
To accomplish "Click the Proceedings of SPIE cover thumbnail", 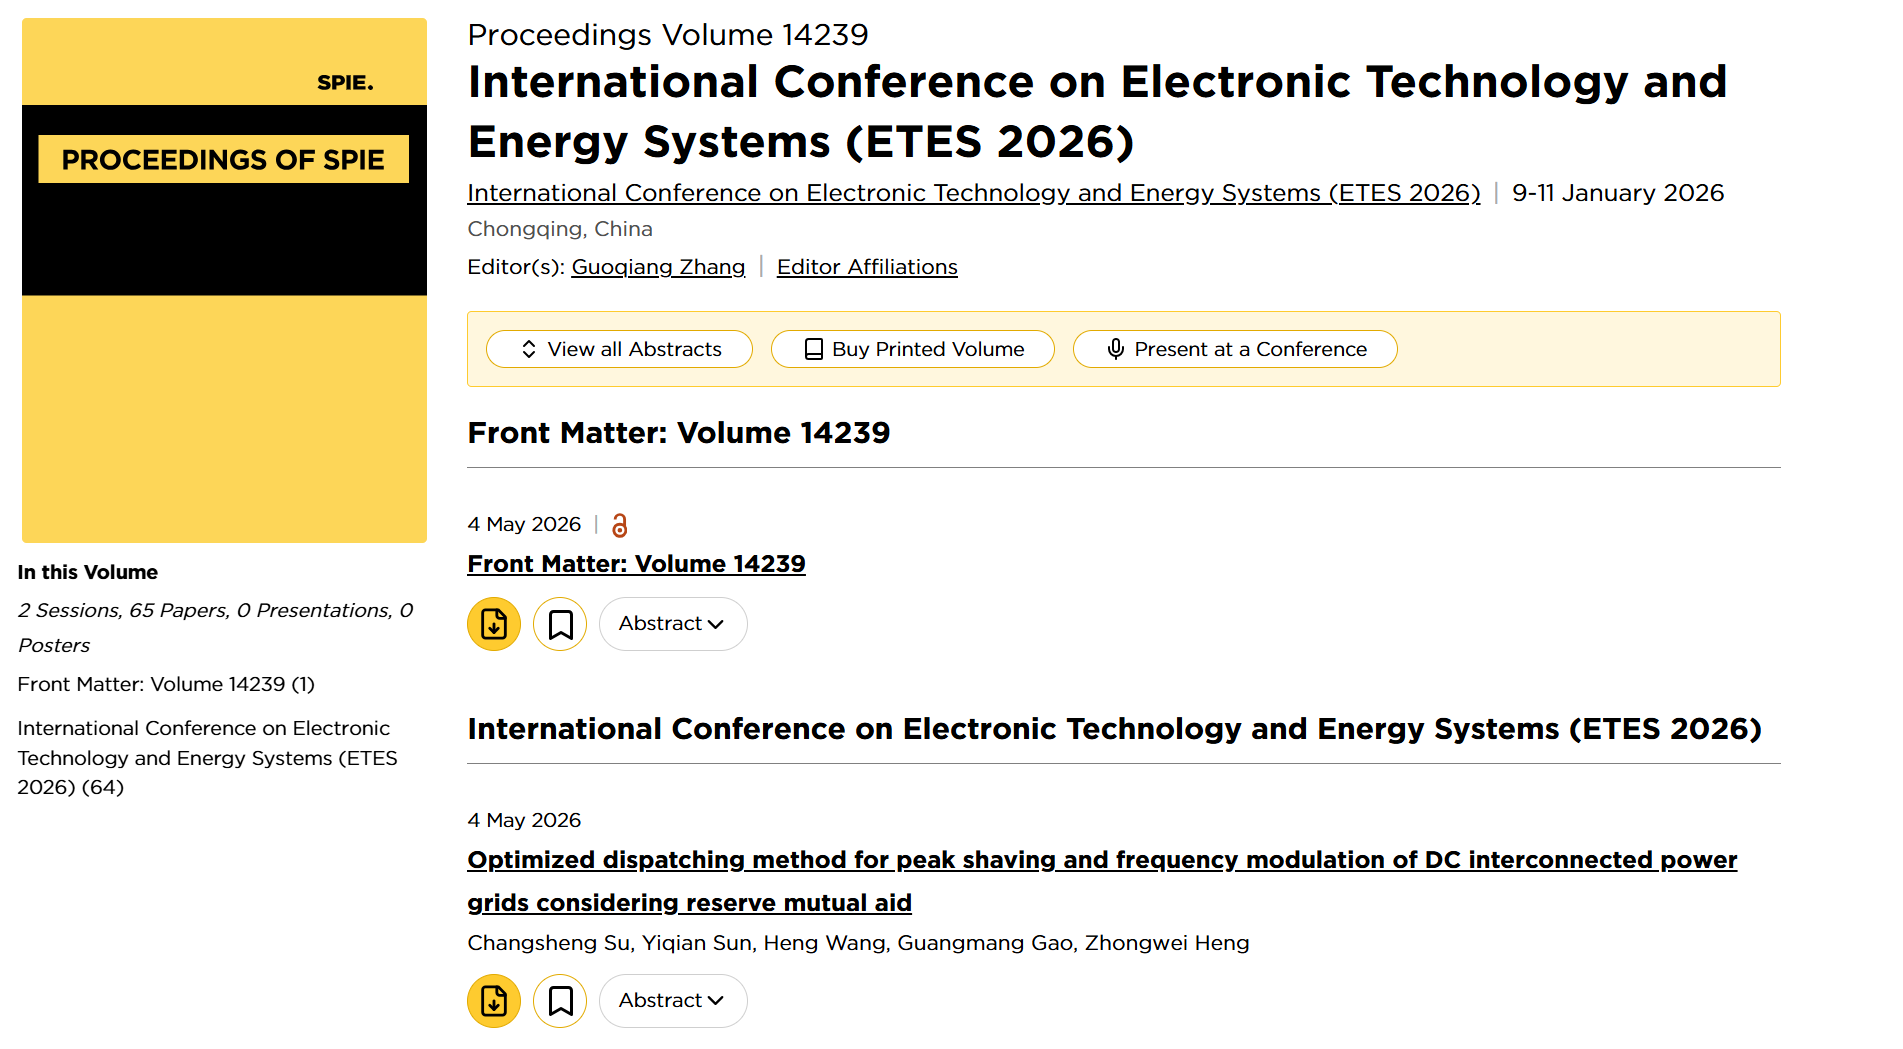I will pyautogui.click(x=224, y=280).
